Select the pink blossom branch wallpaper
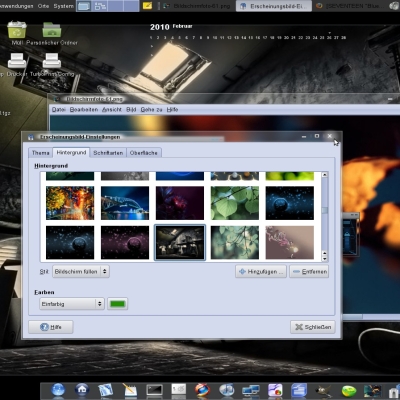Image resolution: width=400 pixels, height=400 pixels. point(290,243)
